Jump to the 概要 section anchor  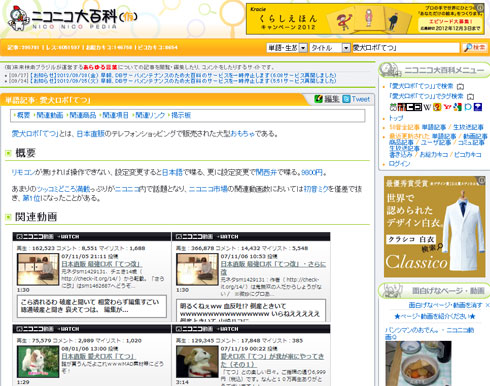click(x=23, y=115)
